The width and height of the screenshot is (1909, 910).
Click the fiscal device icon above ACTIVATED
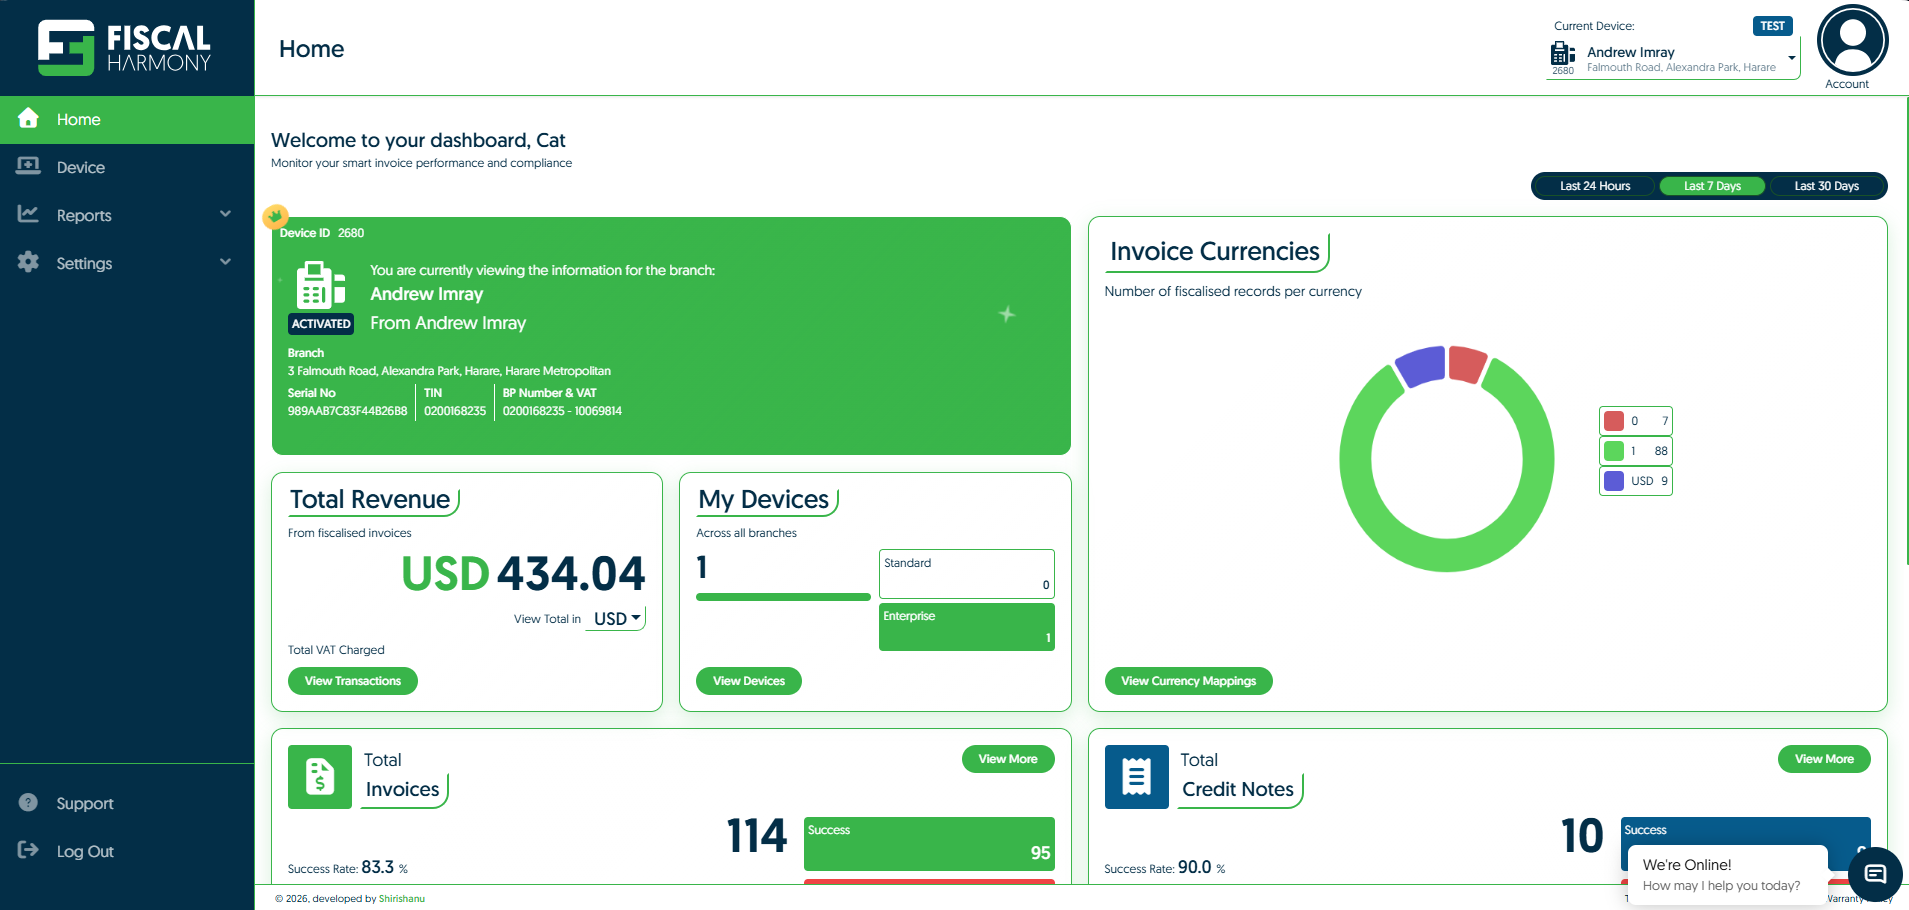click(x=320, y=285)
